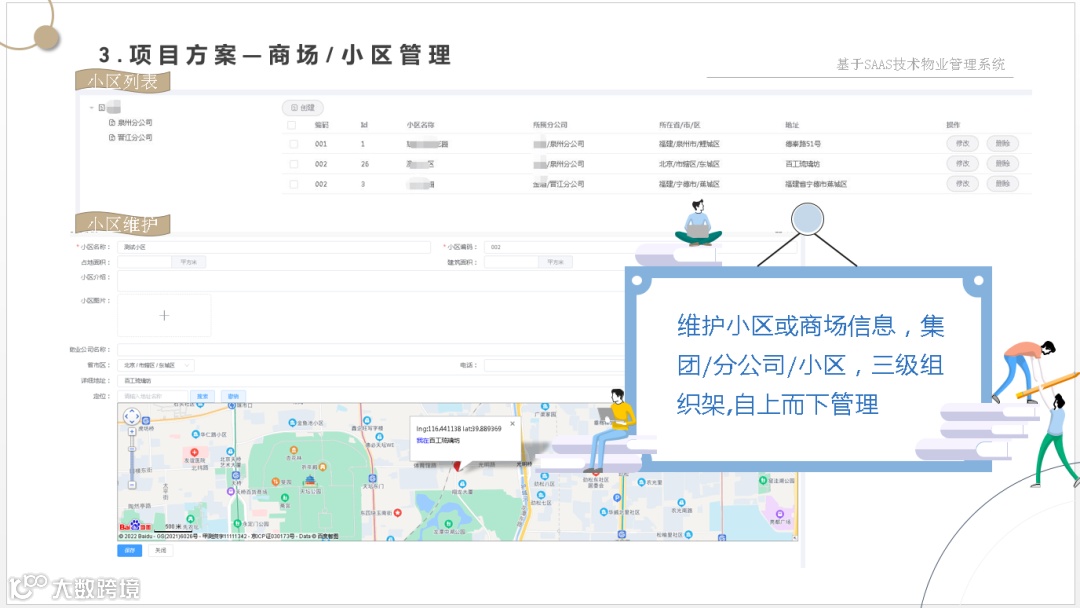This screenshot has width=1080, height=608.
Task: Click the red location marker on map
Action: (456, 466)
